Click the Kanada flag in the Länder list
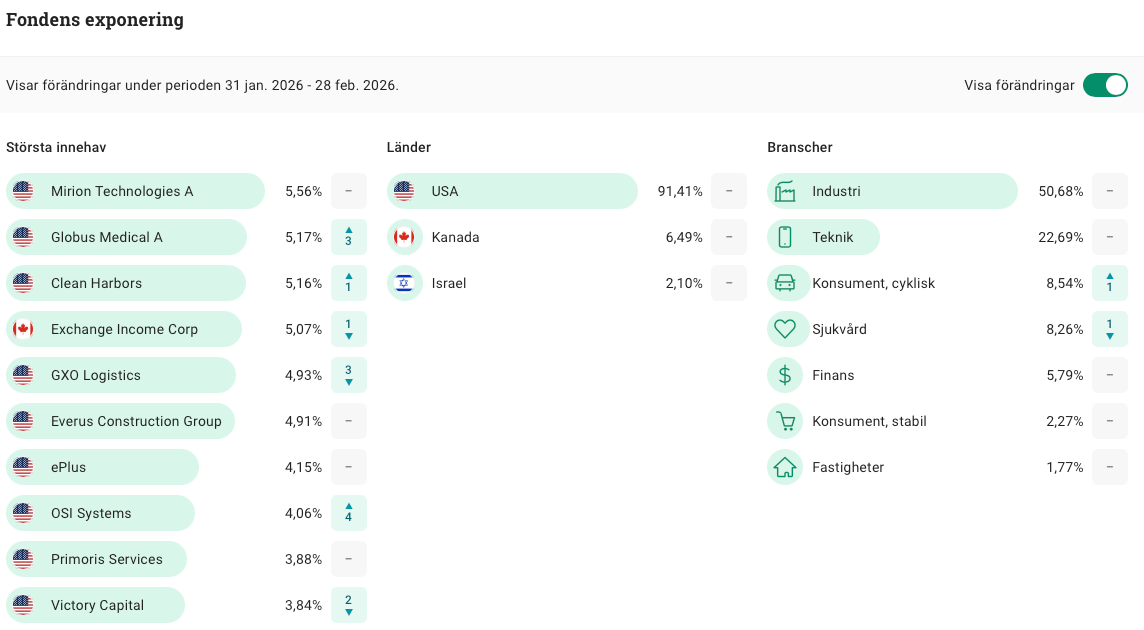 tap(403, 237)
